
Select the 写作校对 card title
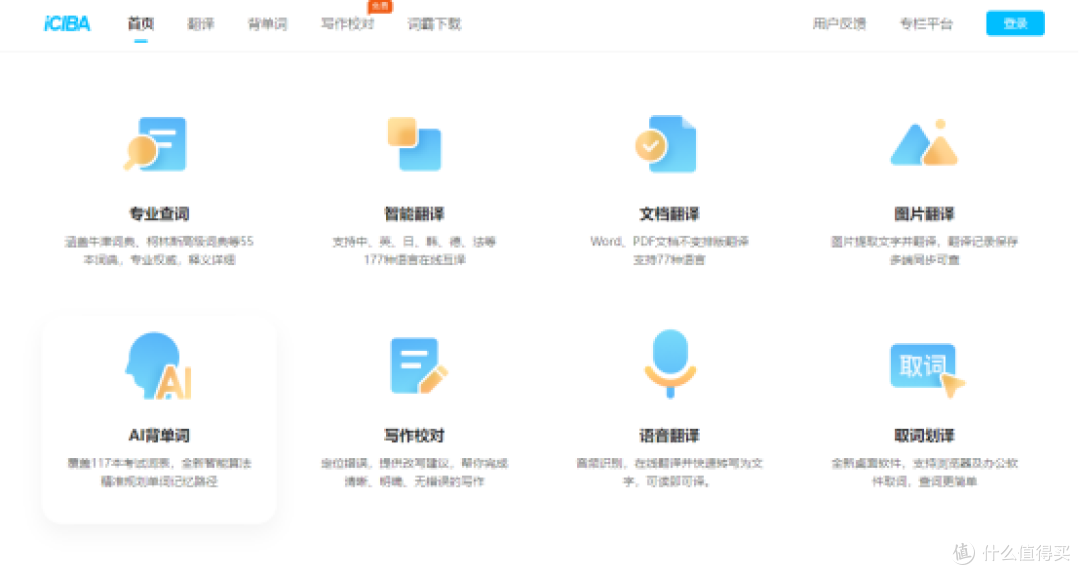[414, 436]
